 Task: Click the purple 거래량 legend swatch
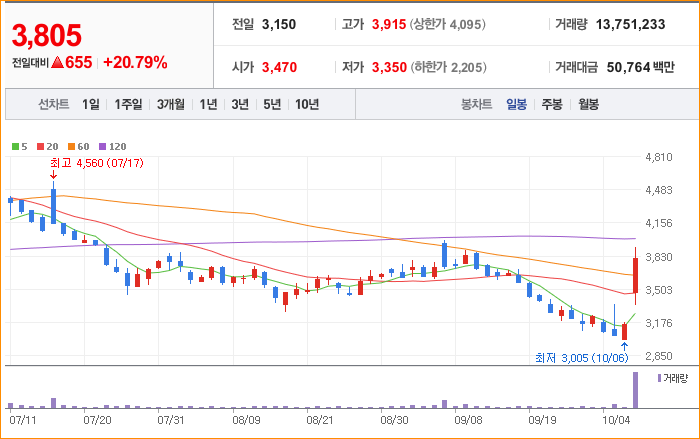click(x=659, y=378)
